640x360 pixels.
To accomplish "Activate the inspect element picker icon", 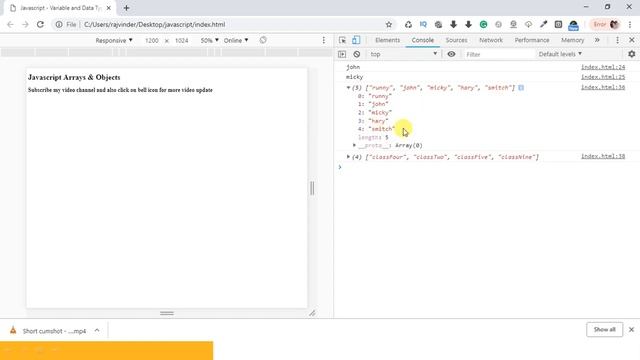I will click(342, 40).
